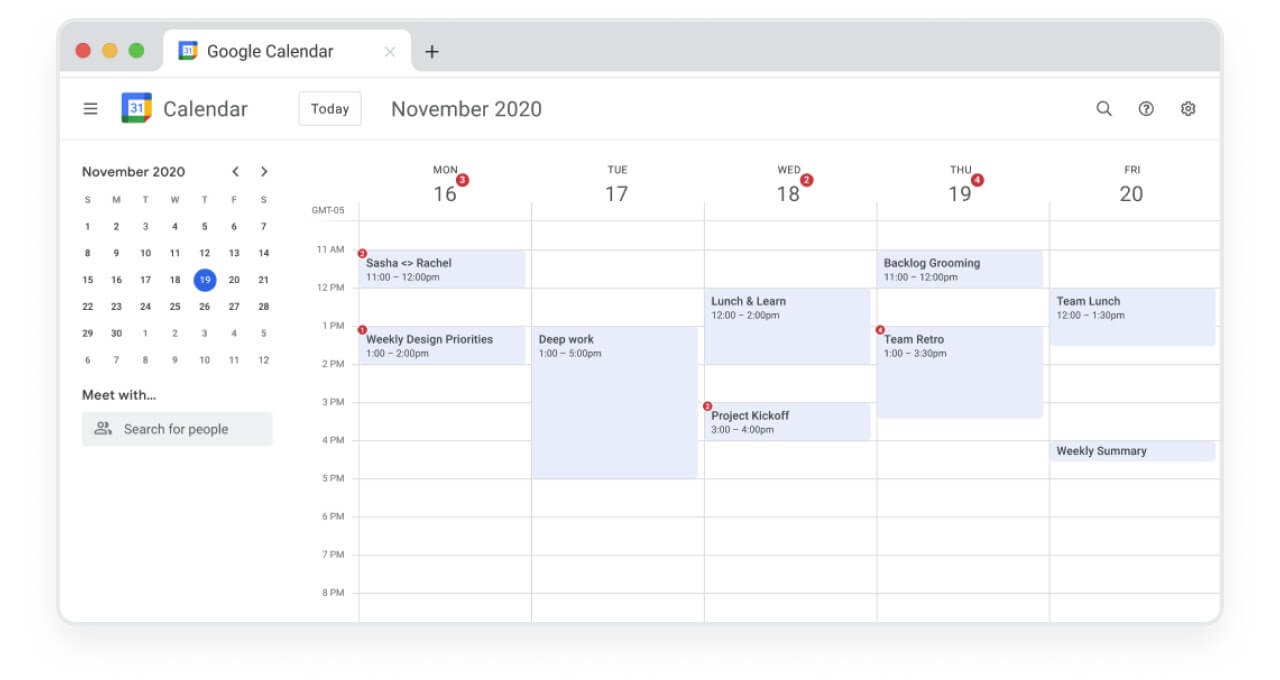Viewport: 1280px width, 680px height.
Task: Open the Team Retro event
Action: pos(960,372)
